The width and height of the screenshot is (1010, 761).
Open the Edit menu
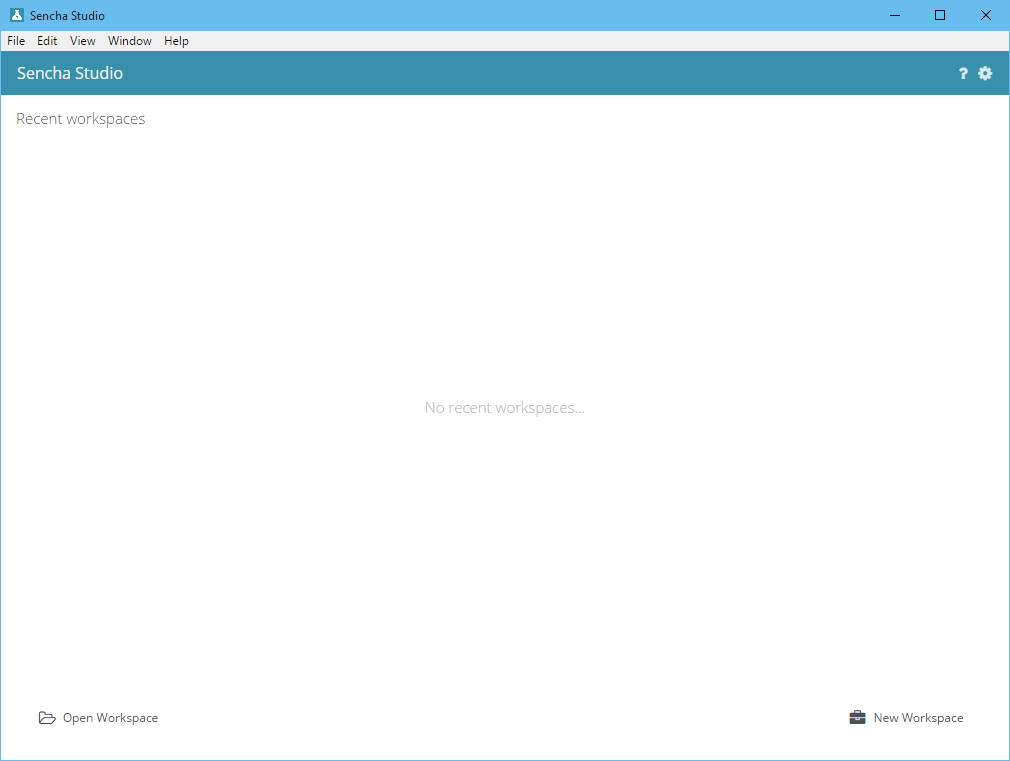point(47,41)
